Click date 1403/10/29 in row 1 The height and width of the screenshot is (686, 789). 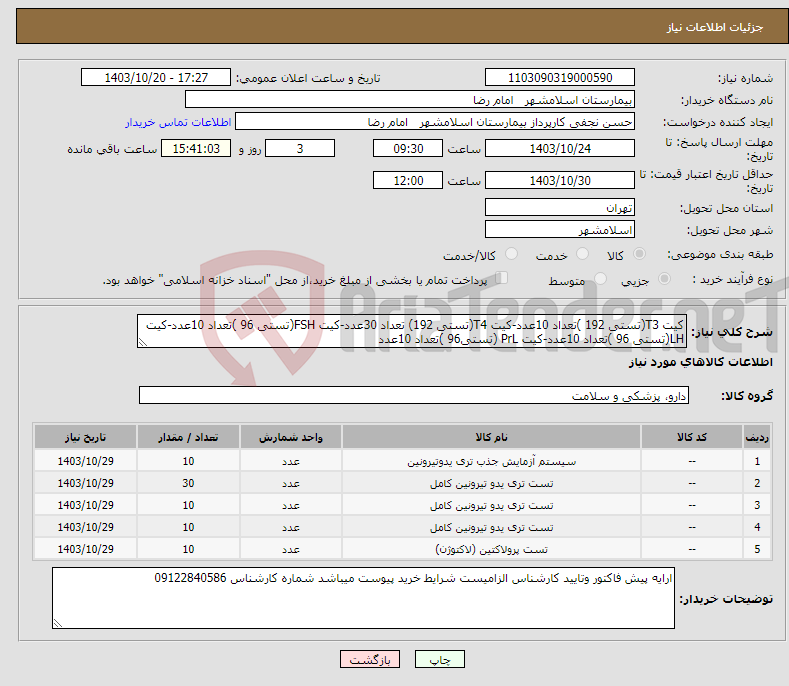click(86, 461)
